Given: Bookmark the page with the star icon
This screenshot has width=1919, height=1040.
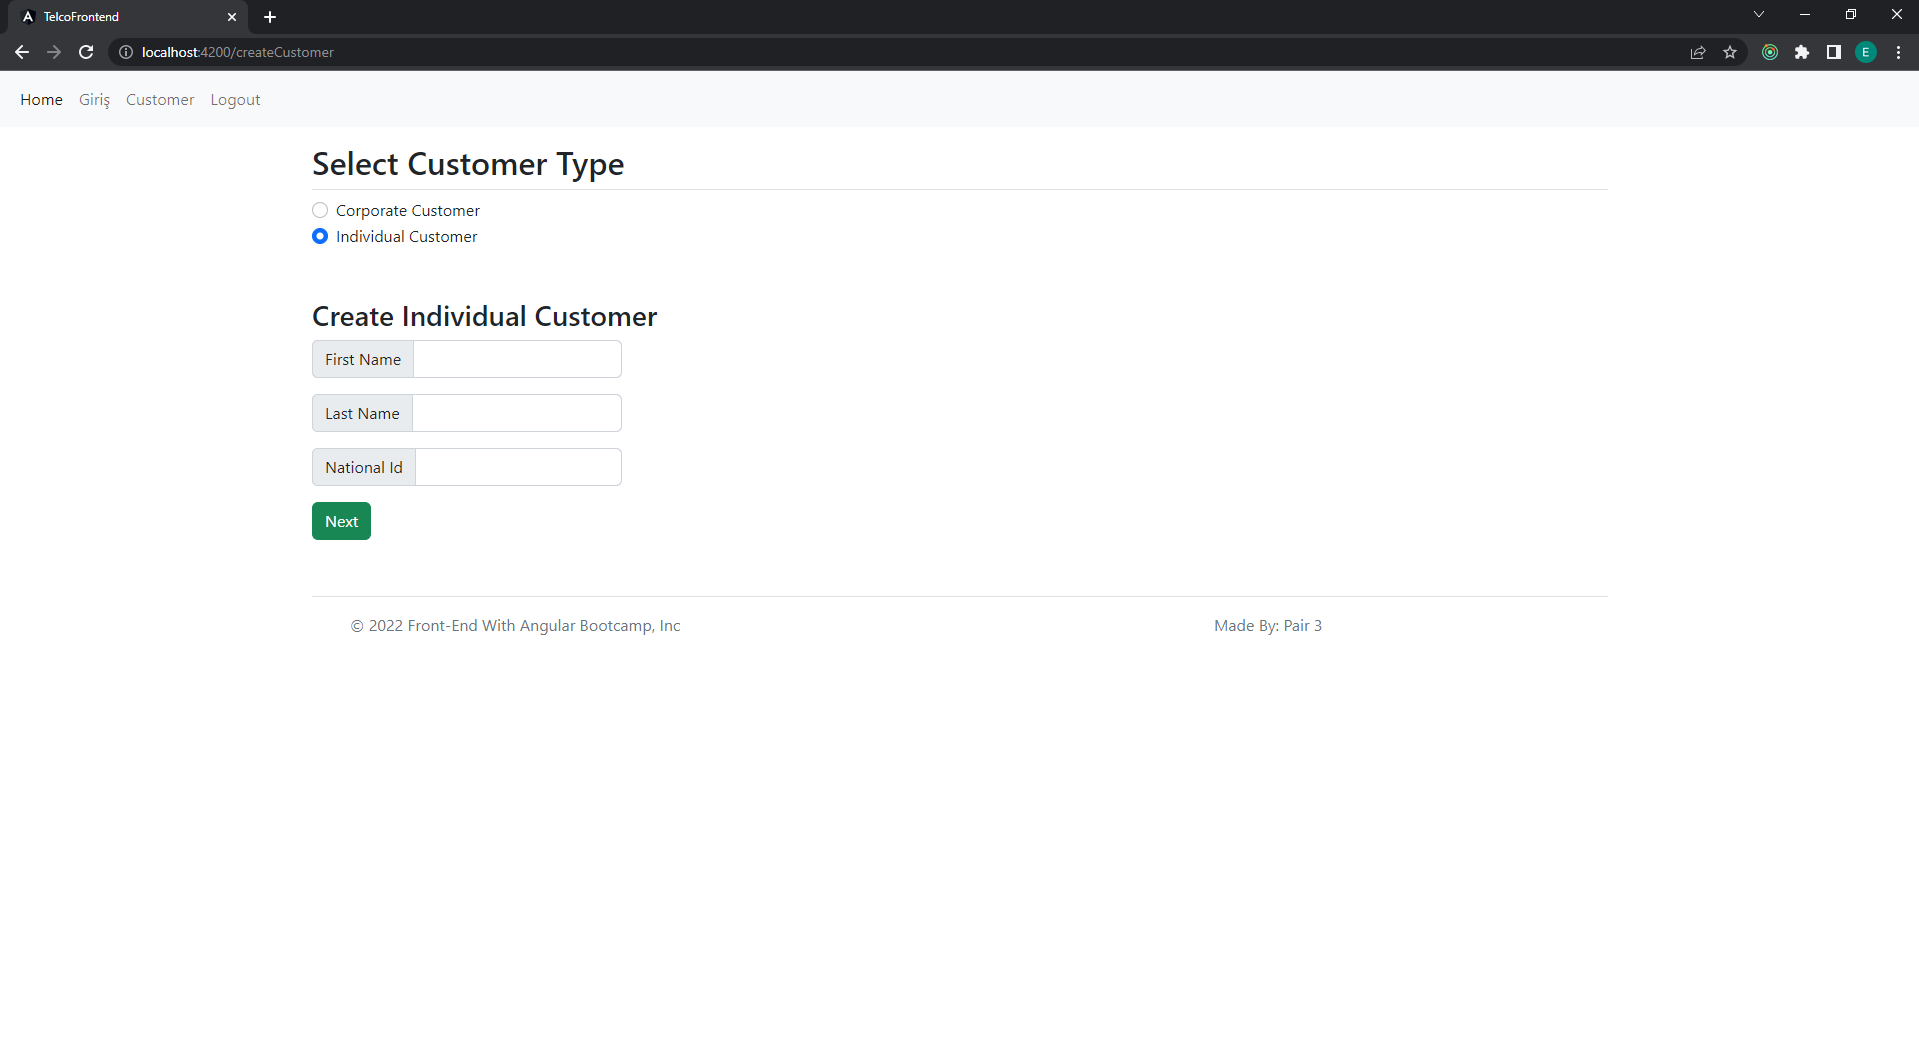Looking at the screenshot, I should 1731,52.
